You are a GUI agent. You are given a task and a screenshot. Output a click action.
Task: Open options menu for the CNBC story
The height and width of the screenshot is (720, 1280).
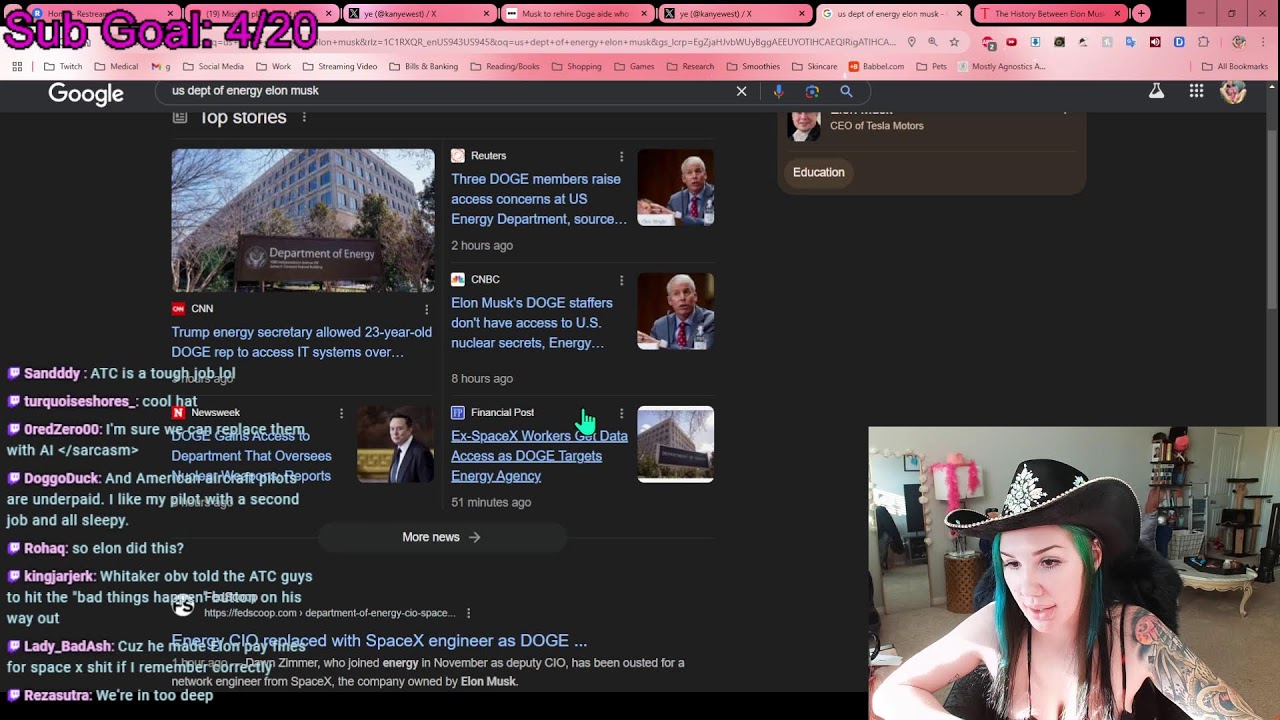pos(621,280)
